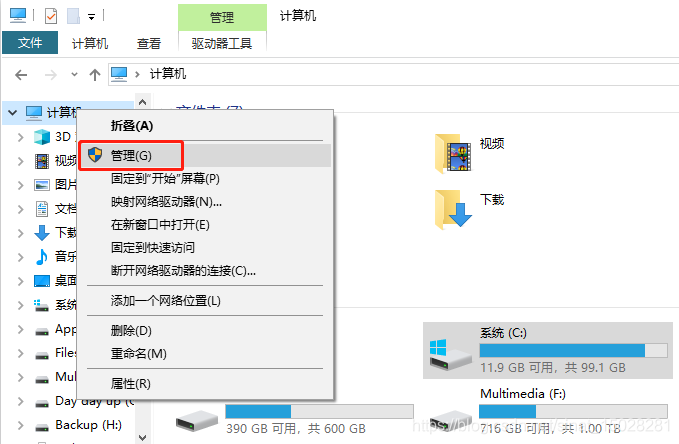Viewport: 679px width, 444px height.
Task: Select the 3D objects cube icon
Action: click(42, 137)
